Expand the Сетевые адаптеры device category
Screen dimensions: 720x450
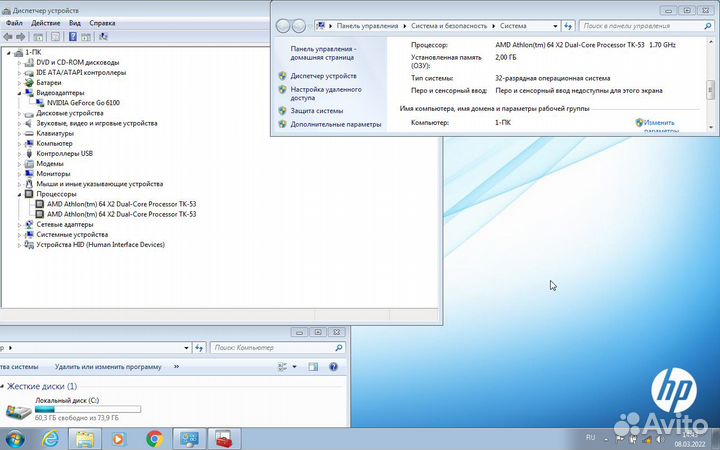coord(19,225)
